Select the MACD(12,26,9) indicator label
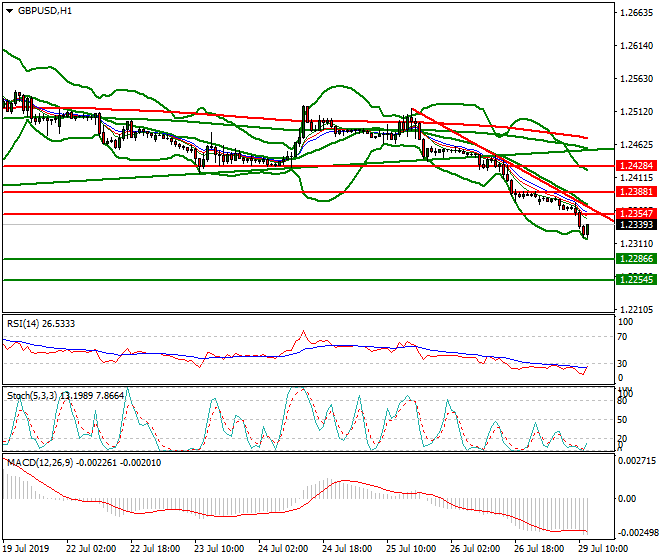 click(x=84, y=463)
